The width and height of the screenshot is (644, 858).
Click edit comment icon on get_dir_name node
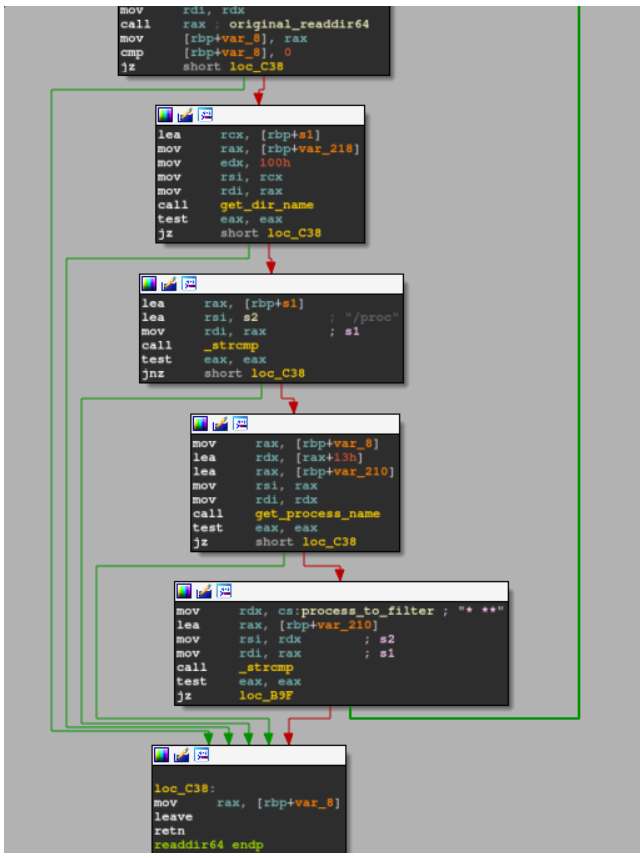click(x=185, y=115)
